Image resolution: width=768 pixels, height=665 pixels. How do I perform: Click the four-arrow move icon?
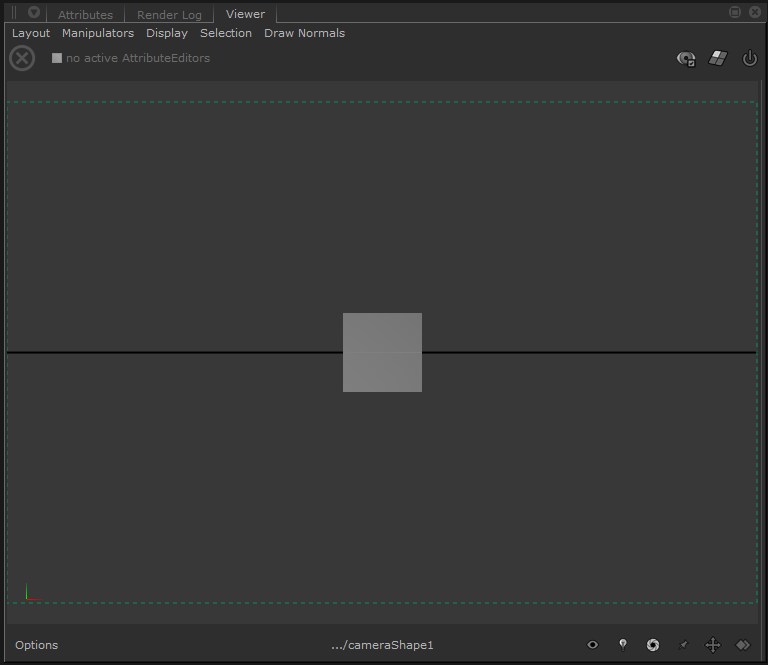point(713,645)
